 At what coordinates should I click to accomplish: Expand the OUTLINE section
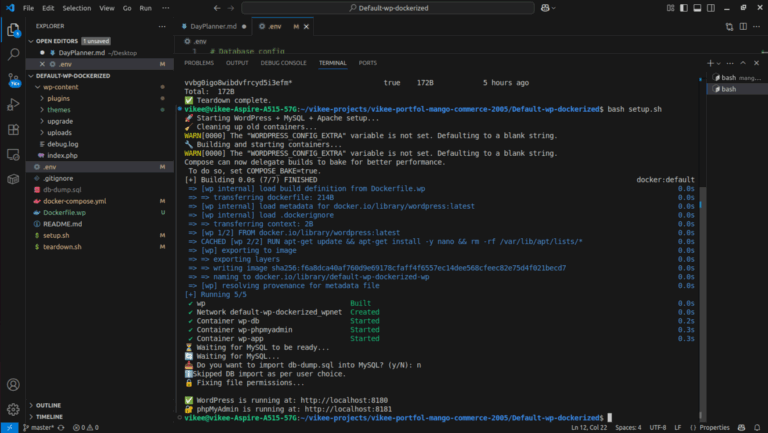pos(48,405)
